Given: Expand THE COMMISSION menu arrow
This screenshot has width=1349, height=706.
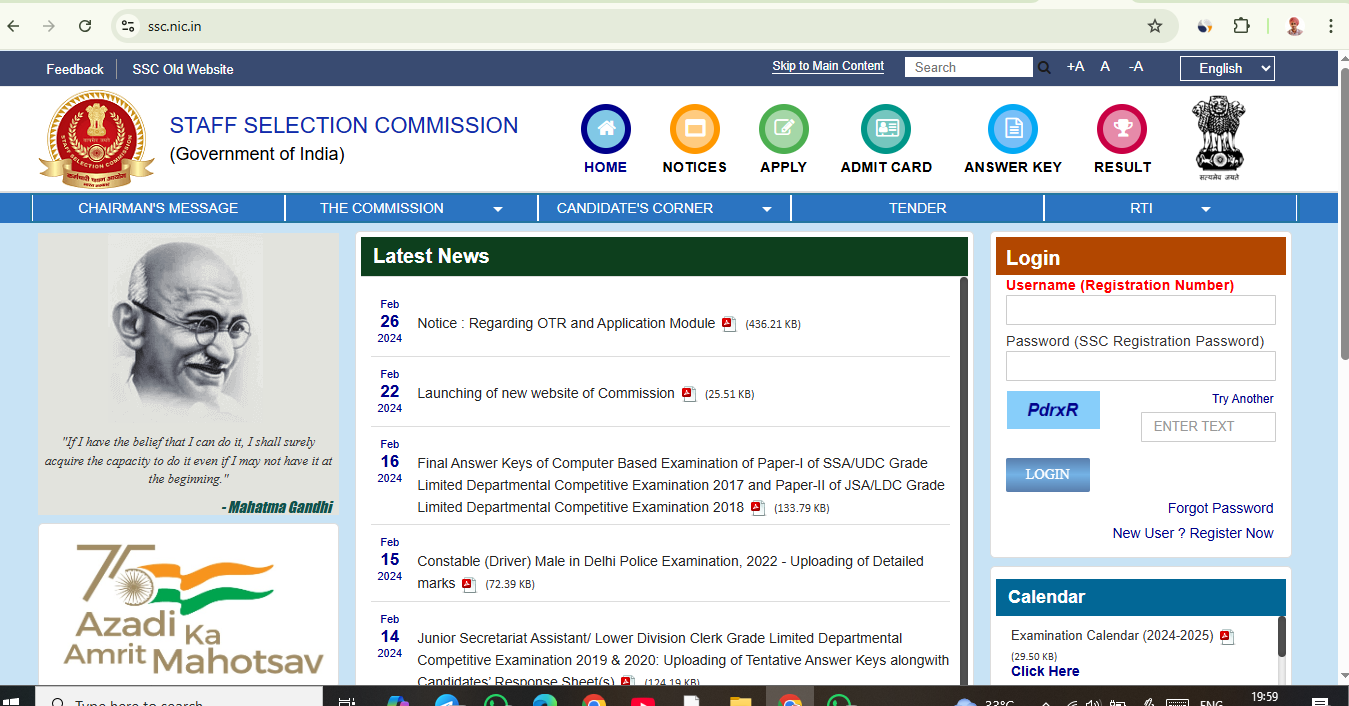Looking at the screenshot, I should (498, 209).
